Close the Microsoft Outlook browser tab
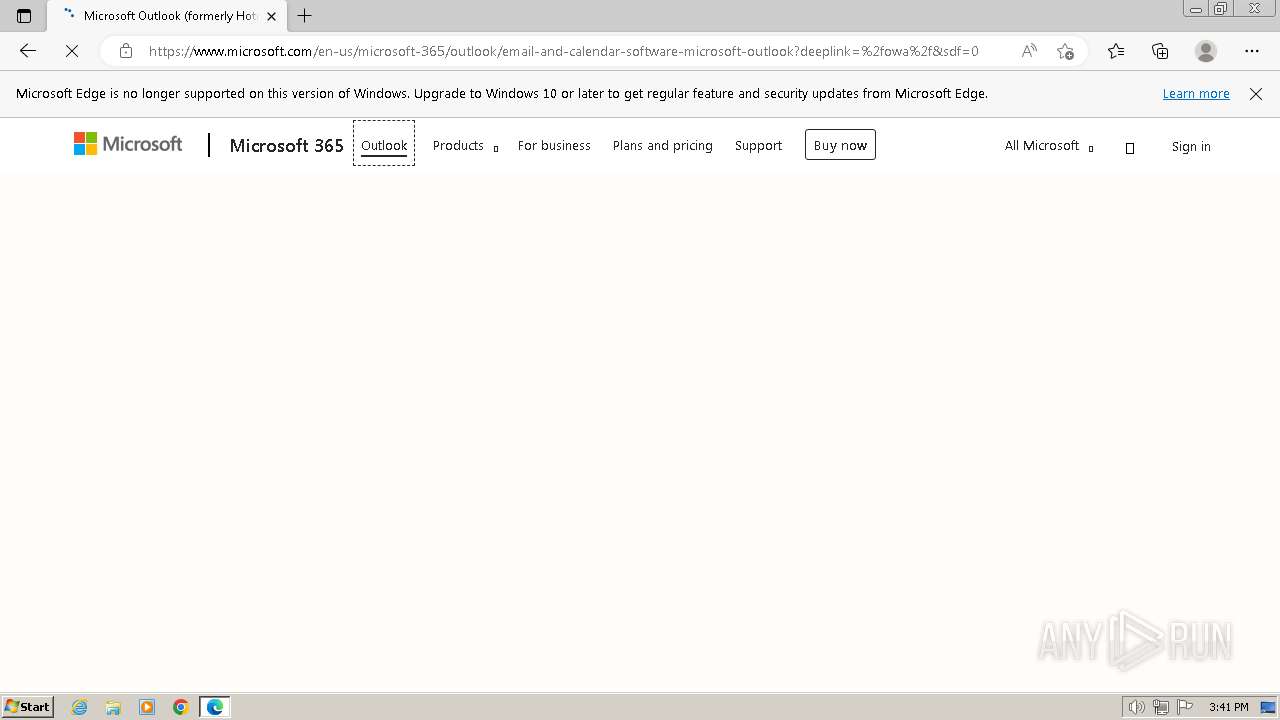 pyautogui.click(x=271, y=16)
